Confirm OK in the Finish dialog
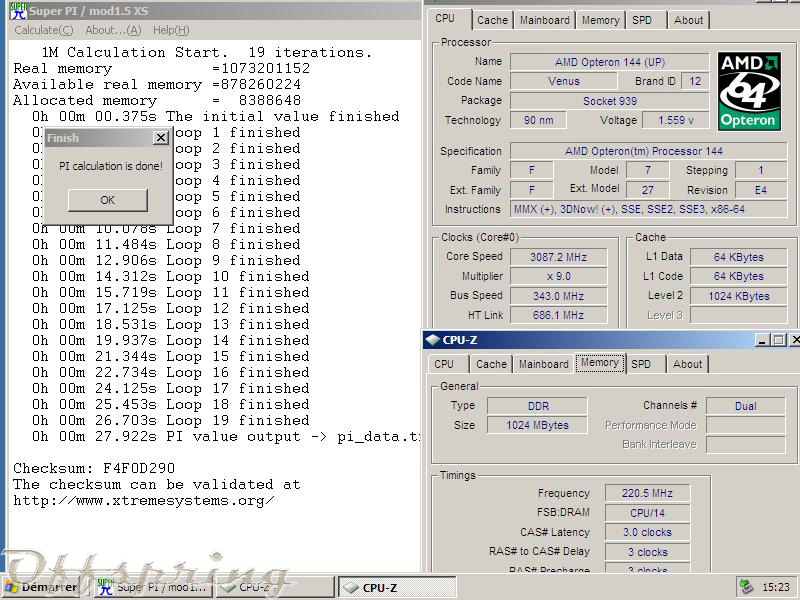 108,200
